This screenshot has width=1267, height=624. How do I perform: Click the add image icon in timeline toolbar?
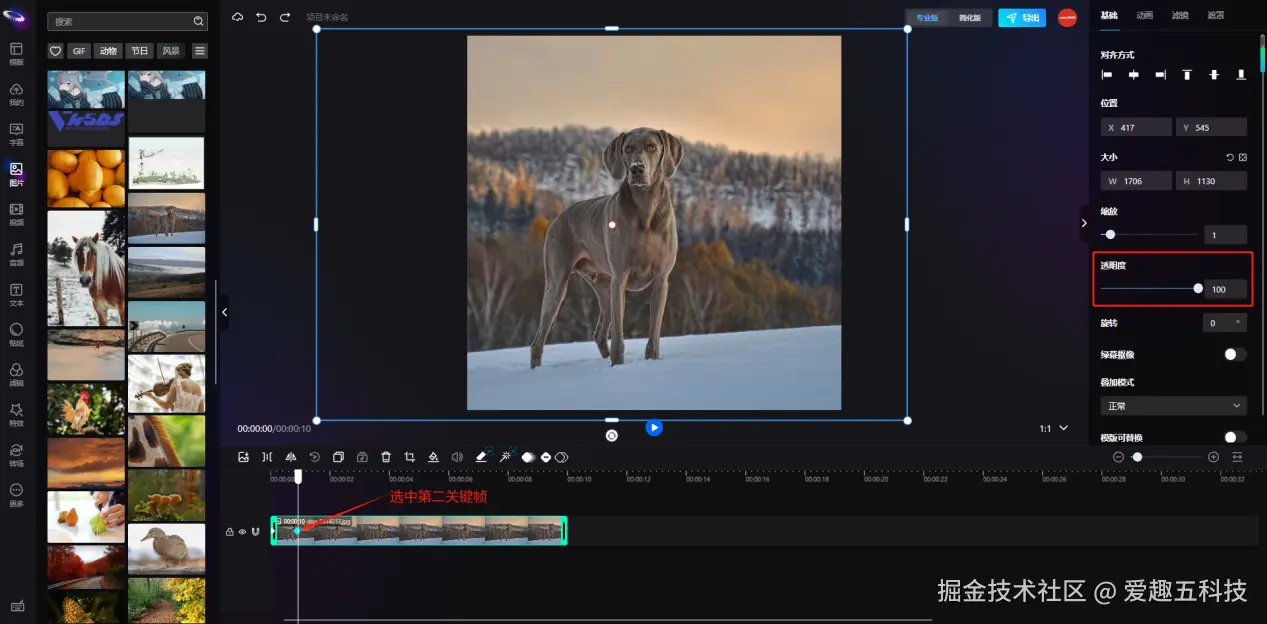coord(243,457)
